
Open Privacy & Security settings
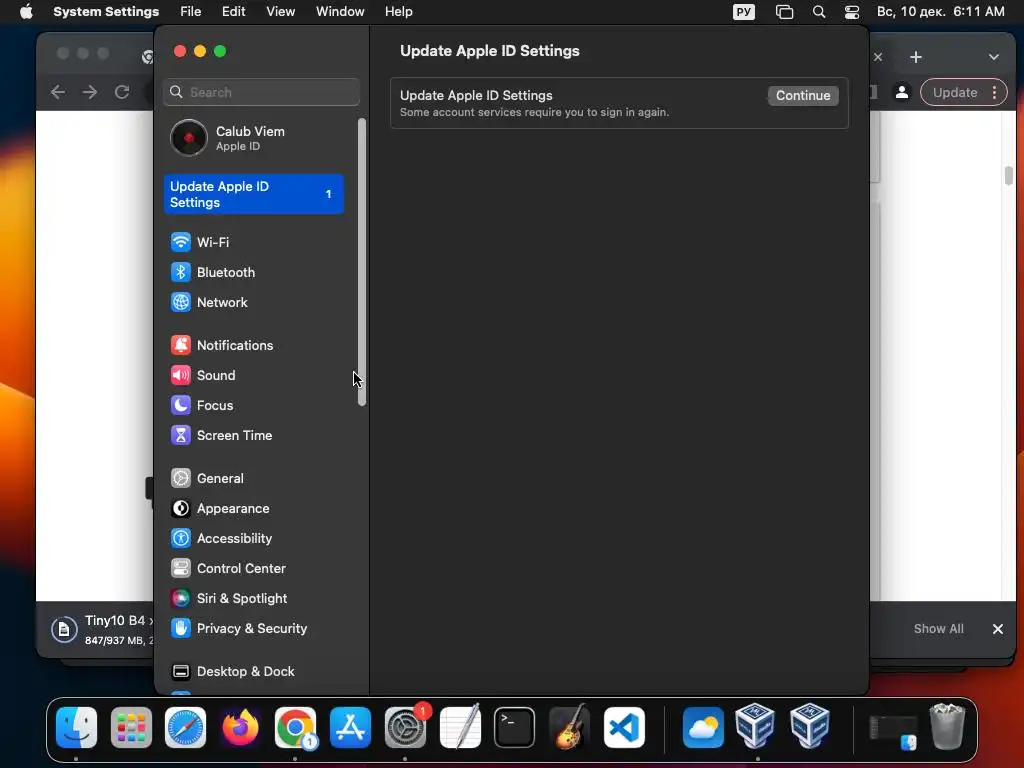pos(253,629)
